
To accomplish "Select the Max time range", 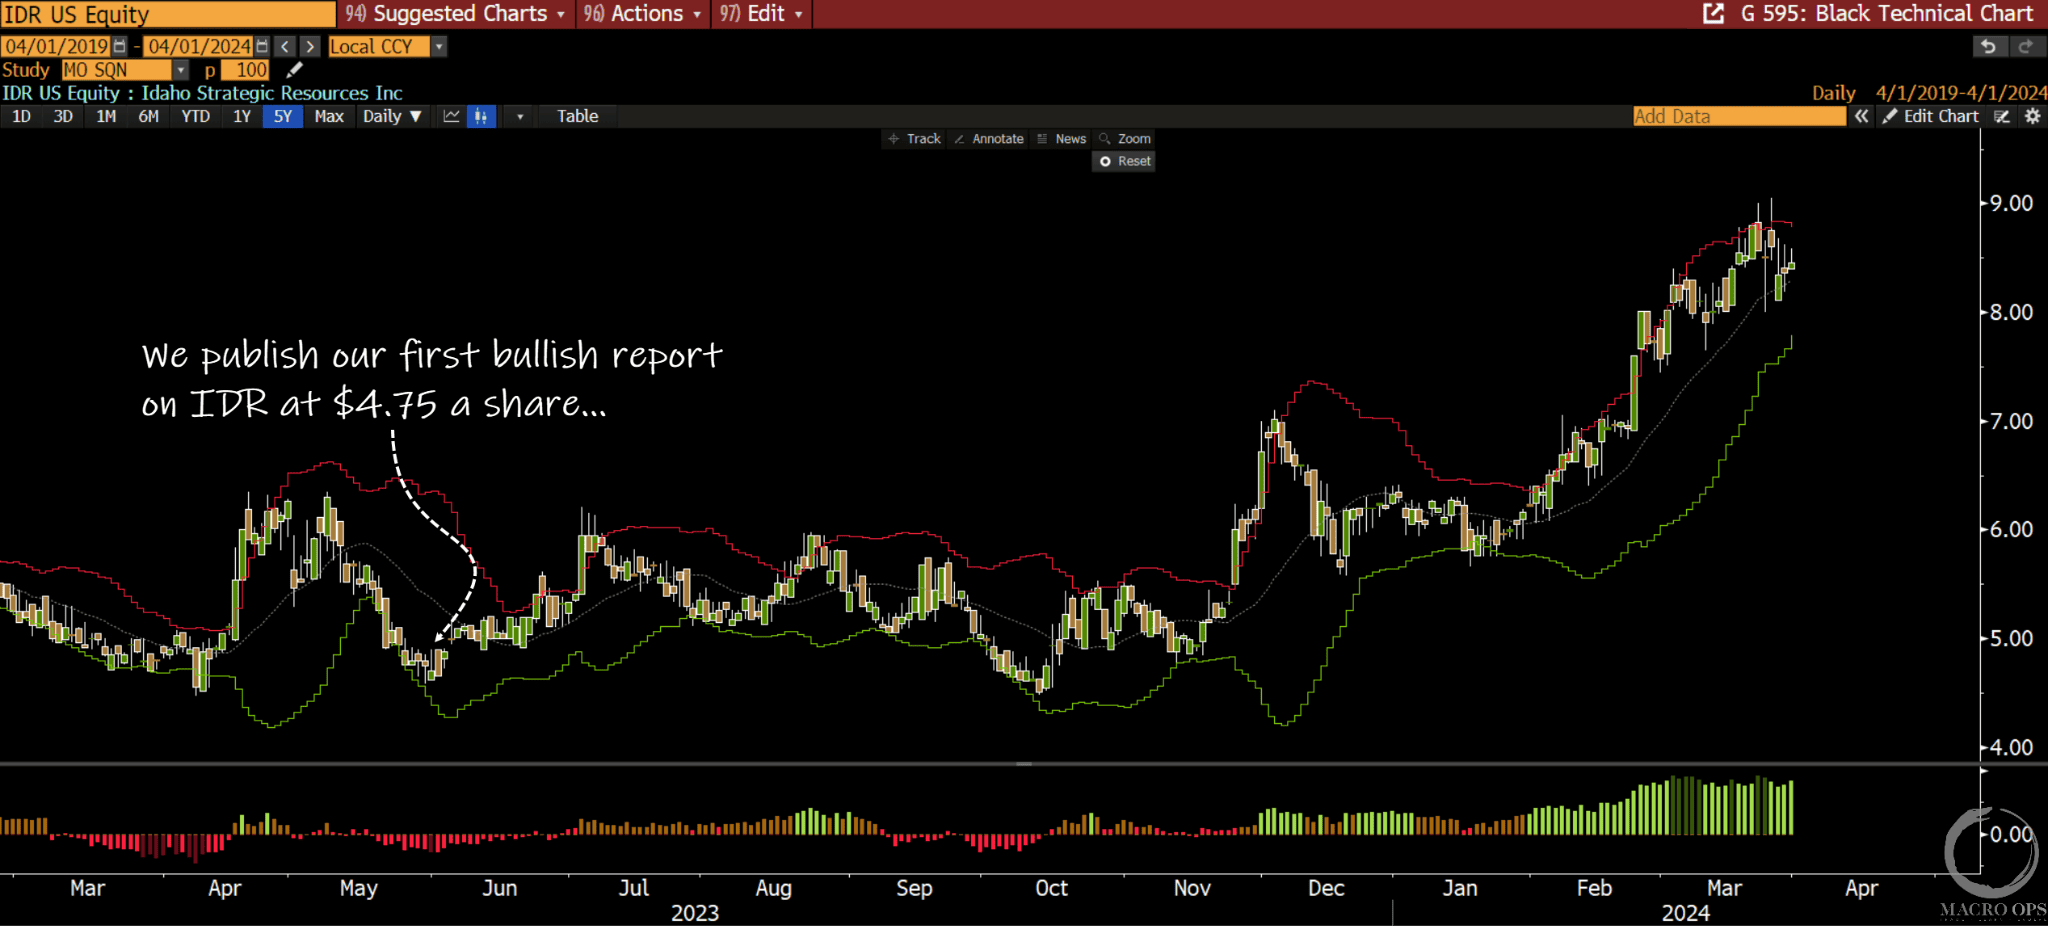I will pos(329,116).
